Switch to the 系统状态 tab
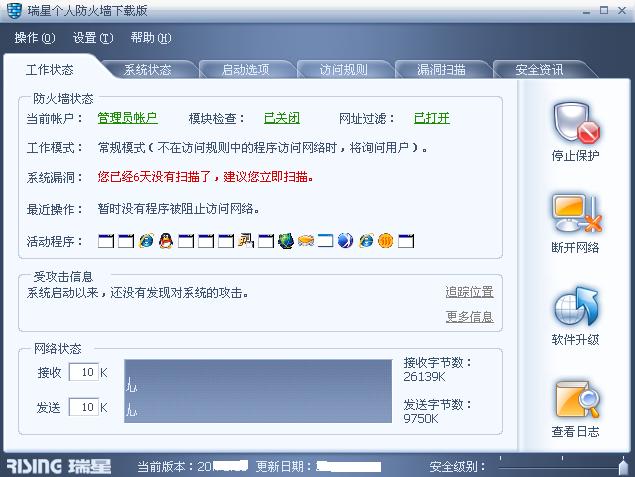This screenshot has width=635, height=477. 147,70
